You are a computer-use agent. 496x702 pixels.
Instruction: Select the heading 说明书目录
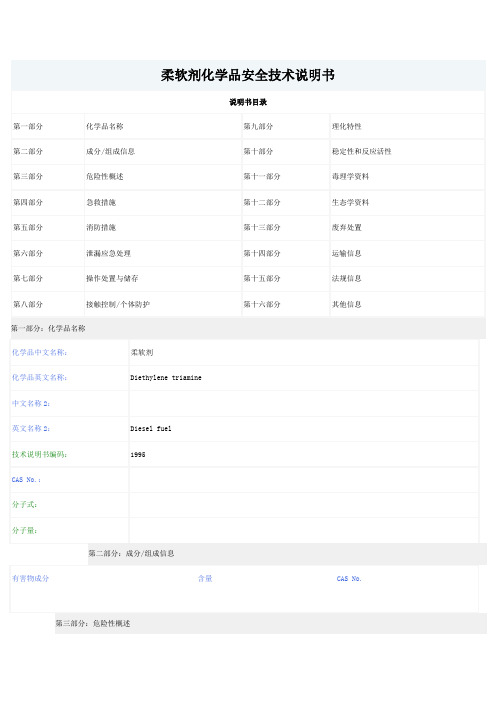(x=248, y=102)
